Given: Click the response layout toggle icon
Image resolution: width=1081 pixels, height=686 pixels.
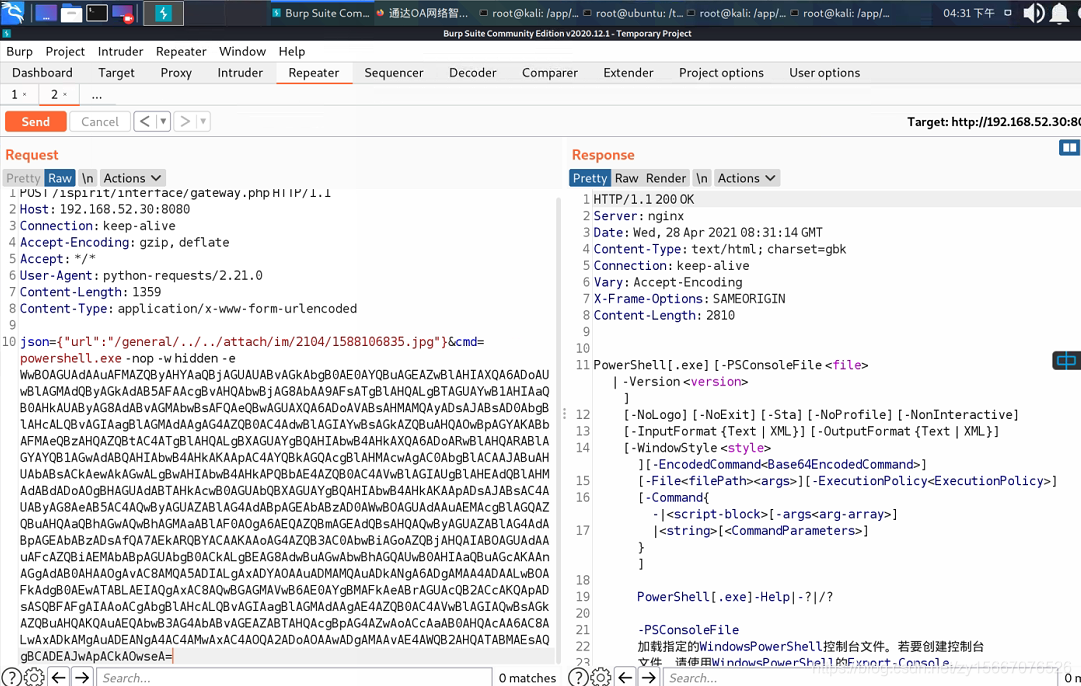Looking at the screenshot, I should 1069,147.
